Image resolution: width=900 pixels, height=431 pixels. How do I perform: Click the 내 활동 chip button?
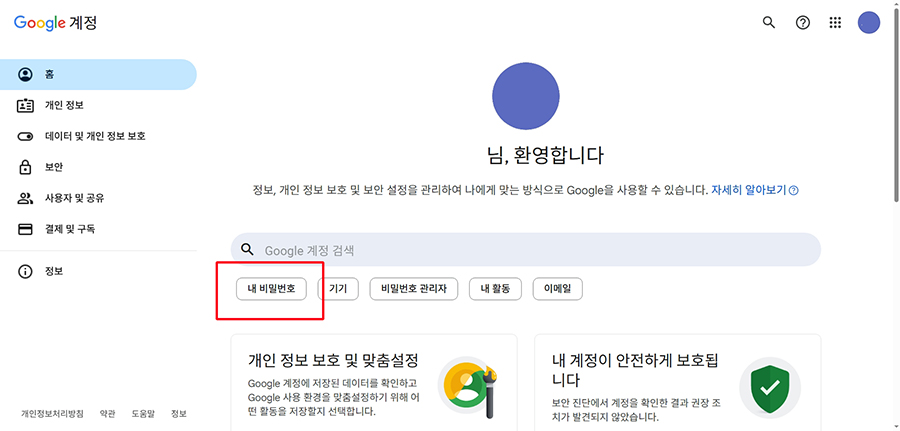tap(495, 289)
